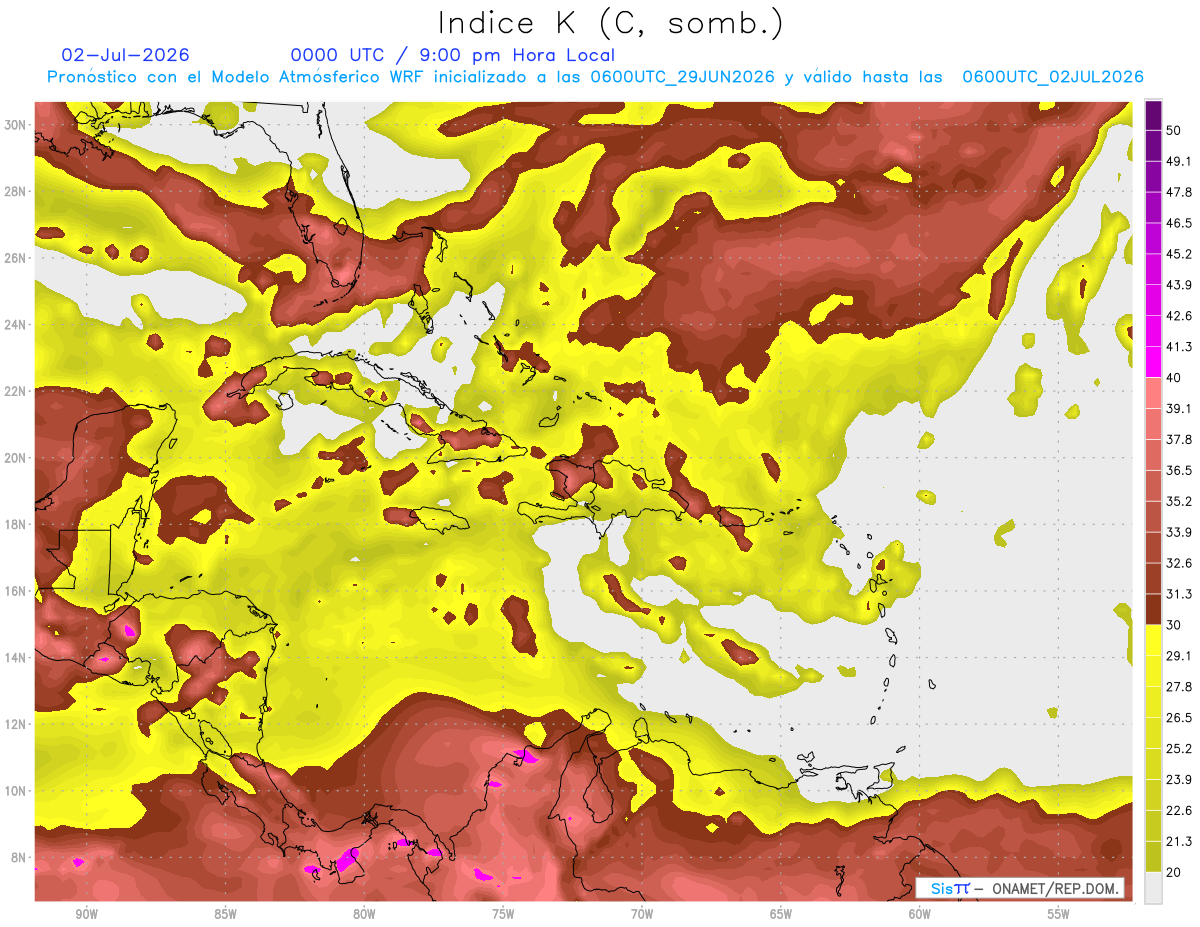
Task: Click the "26N" latitude axis label
Action: (15, 258)
